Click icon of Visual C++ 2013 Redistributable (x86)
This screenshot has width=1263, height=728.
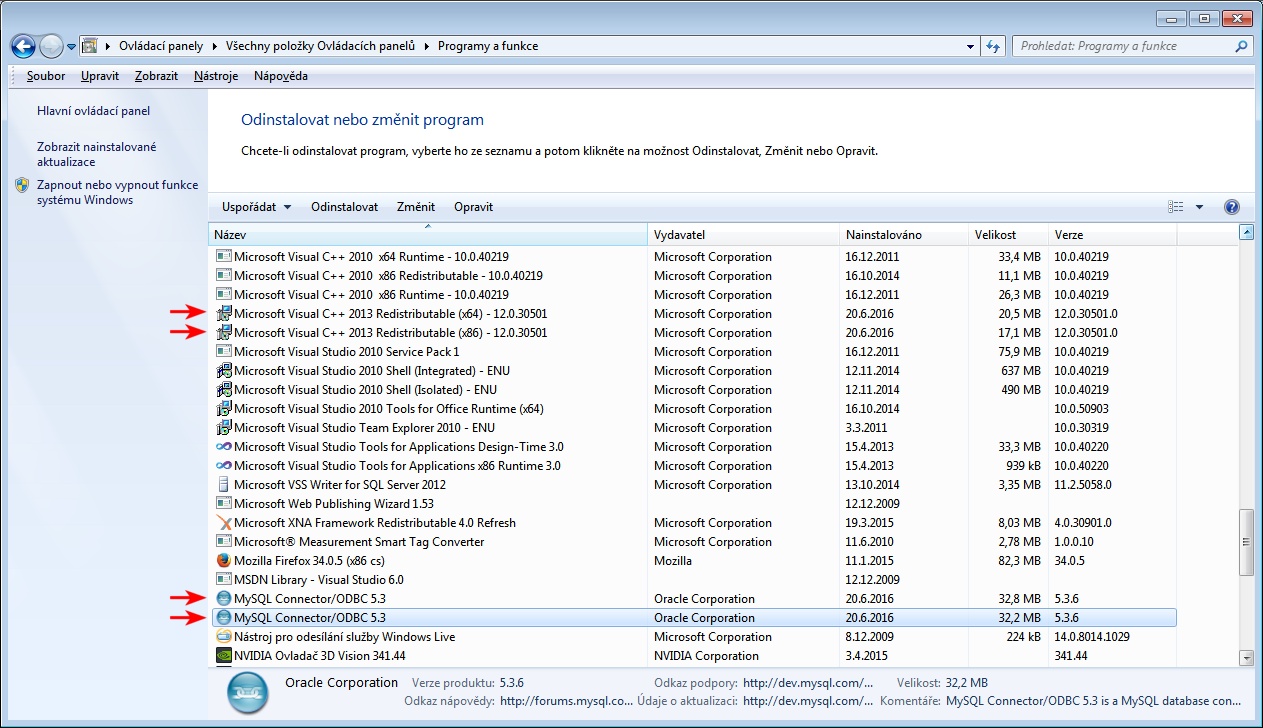(224, 333)
